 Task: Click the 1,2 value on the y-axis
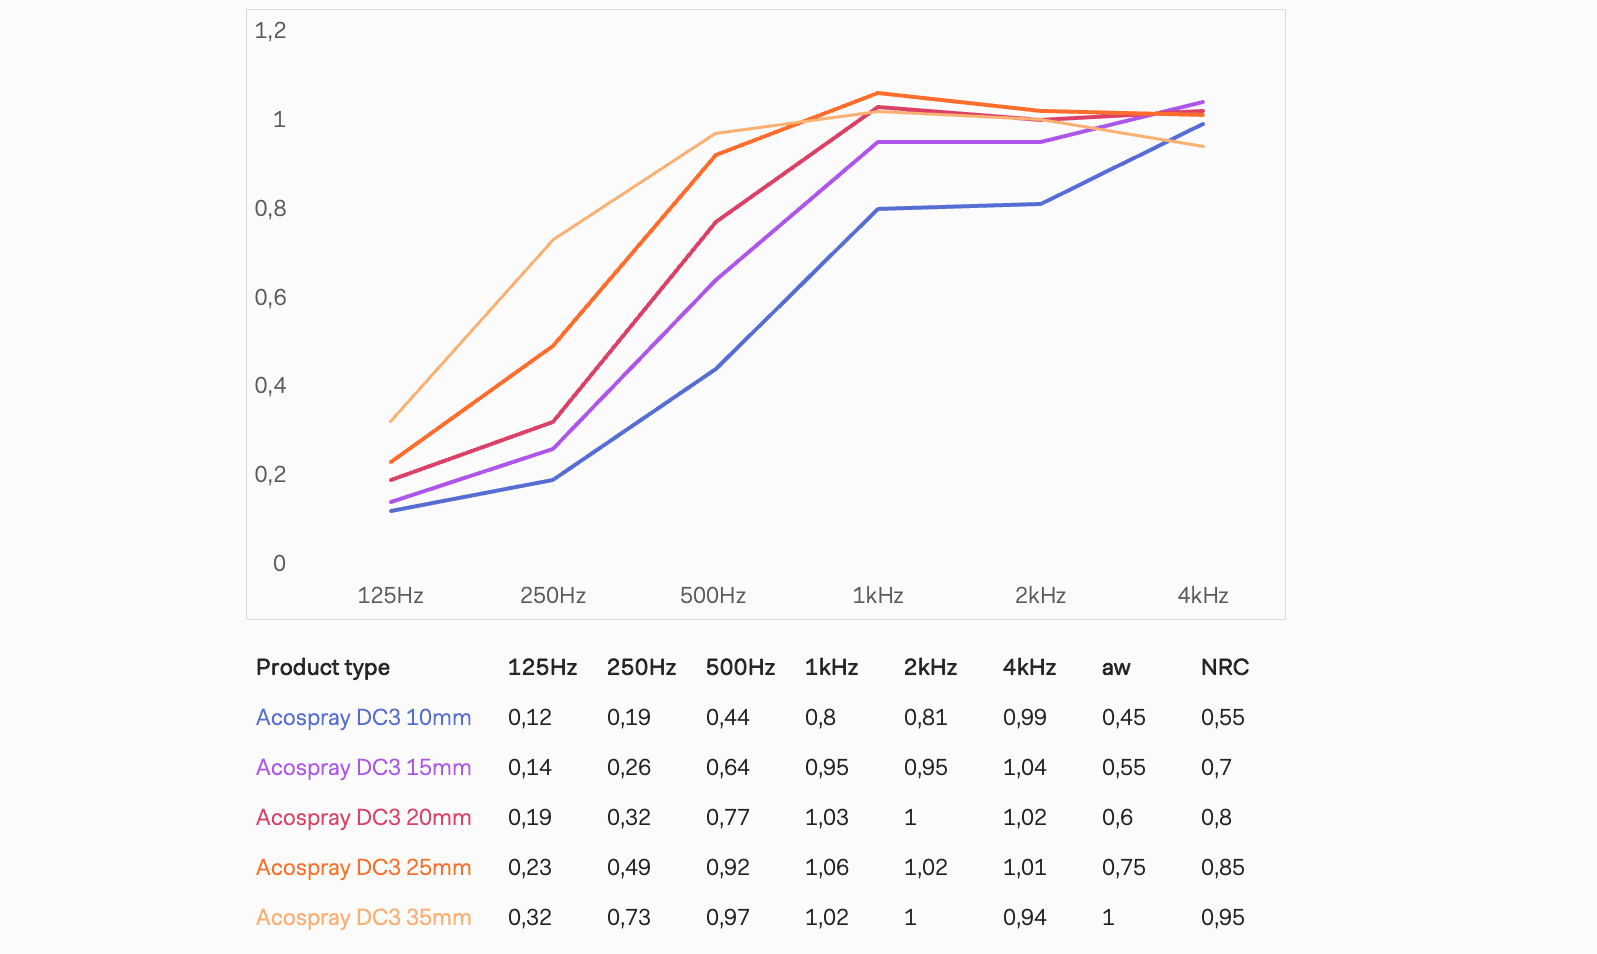pyautogui.click(x=270, y=31)
